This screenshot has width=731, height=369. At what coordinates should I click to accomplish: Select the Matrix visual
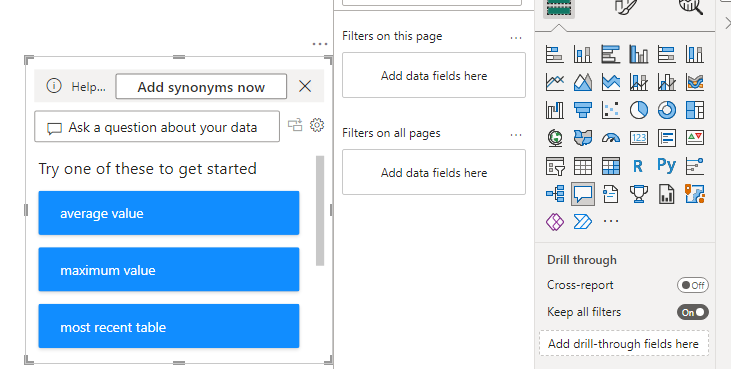click(x=611, y=166)
